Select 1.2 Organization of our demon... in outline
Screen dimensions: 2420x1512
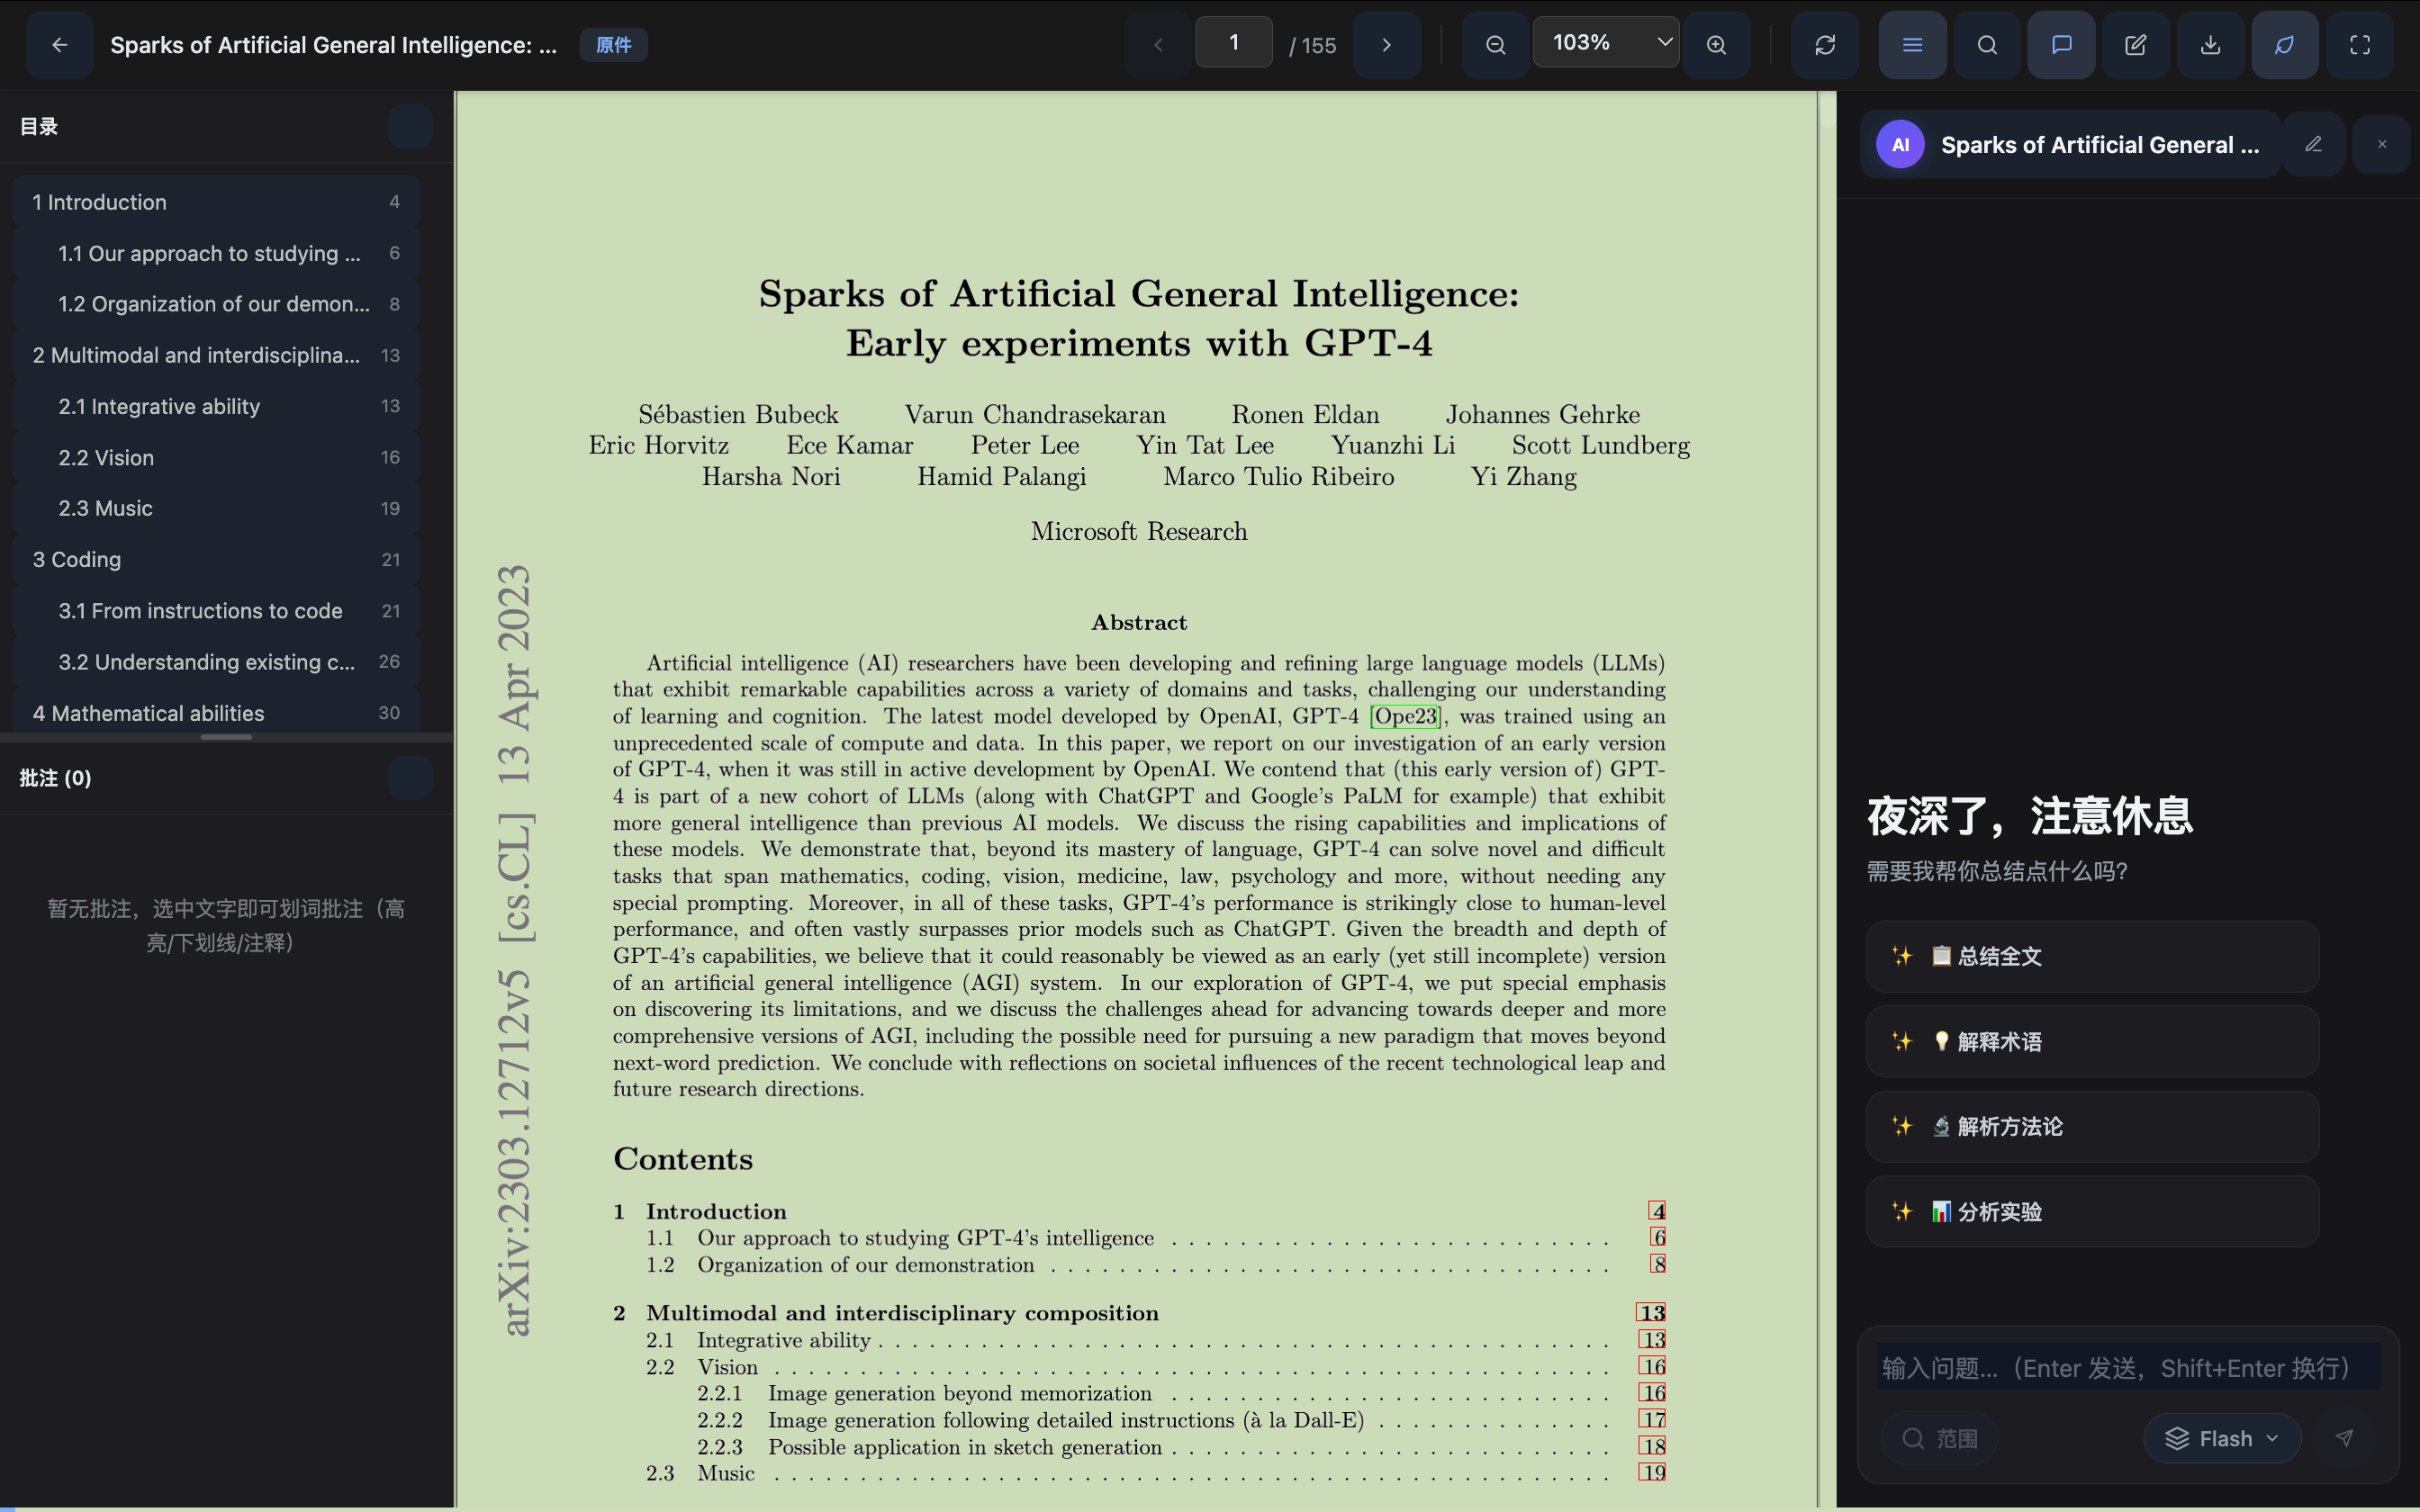[x=216, y=304]
